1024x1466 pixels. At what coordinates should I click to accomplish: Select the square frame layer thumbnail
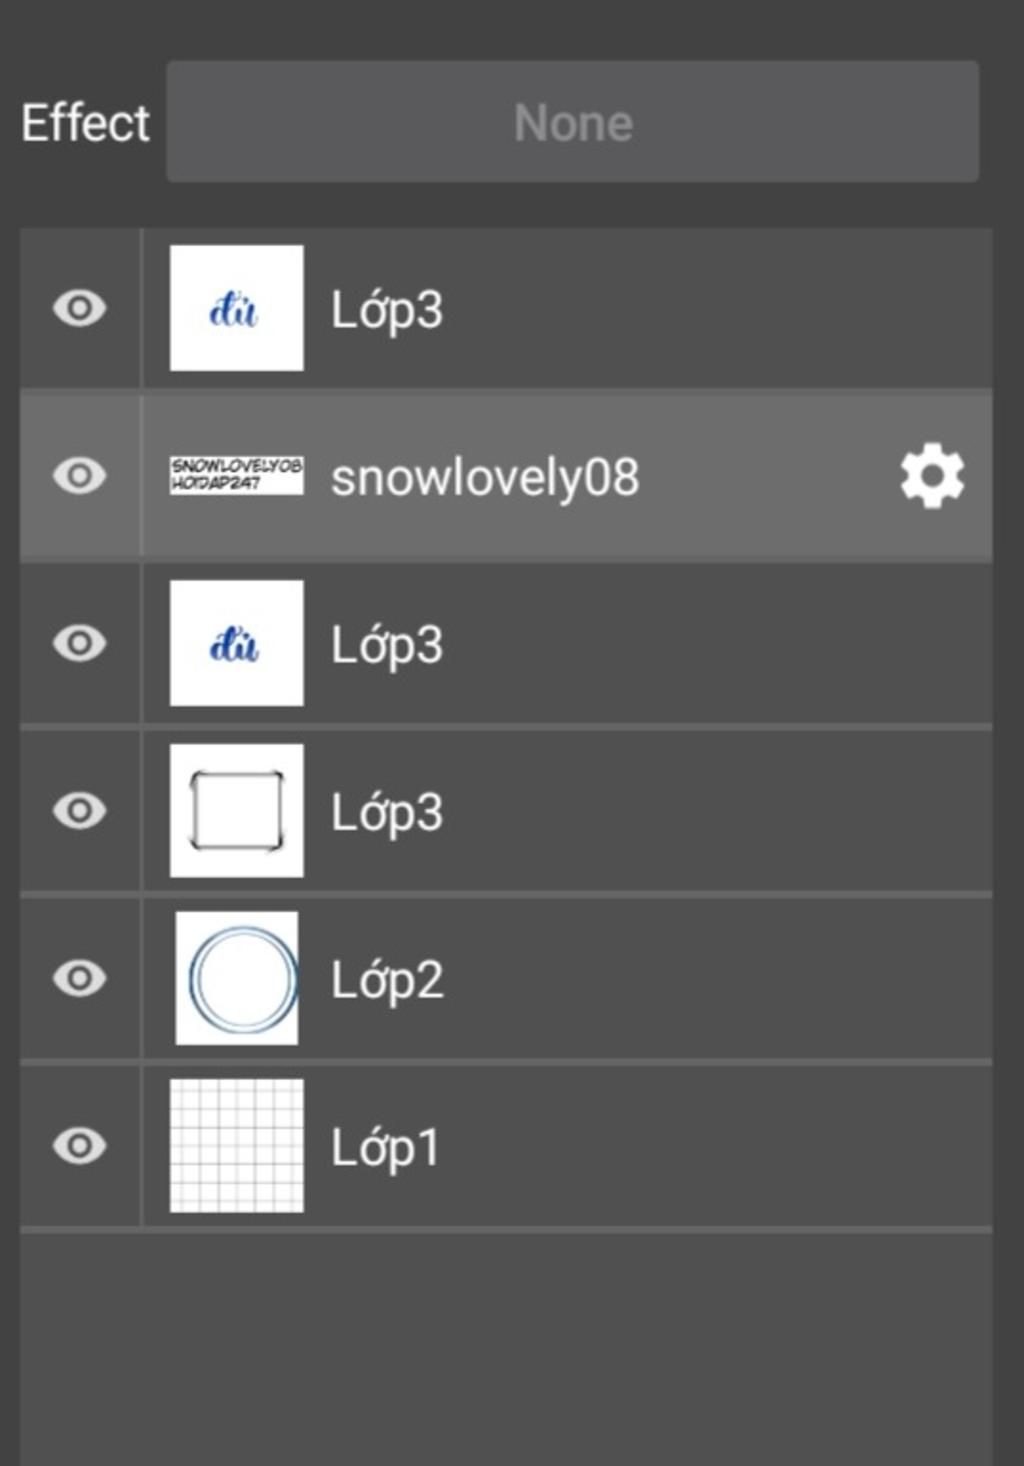237,811
